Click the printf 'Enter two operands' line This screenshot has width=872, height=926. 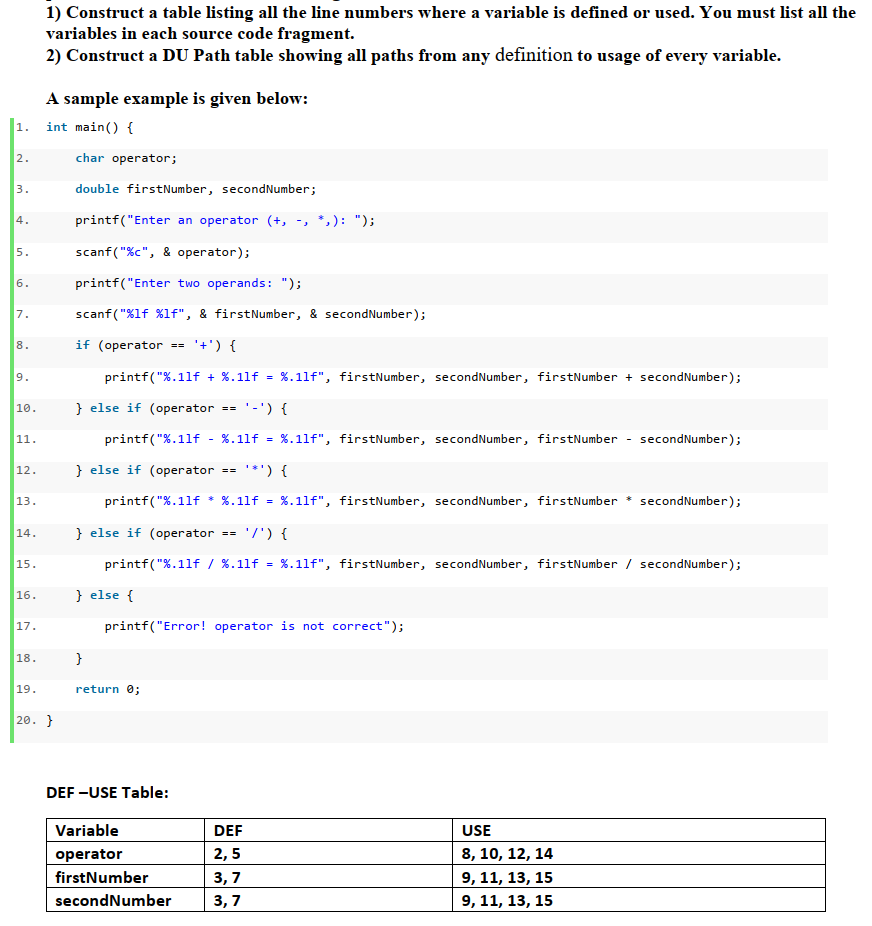tap(188, 283)
